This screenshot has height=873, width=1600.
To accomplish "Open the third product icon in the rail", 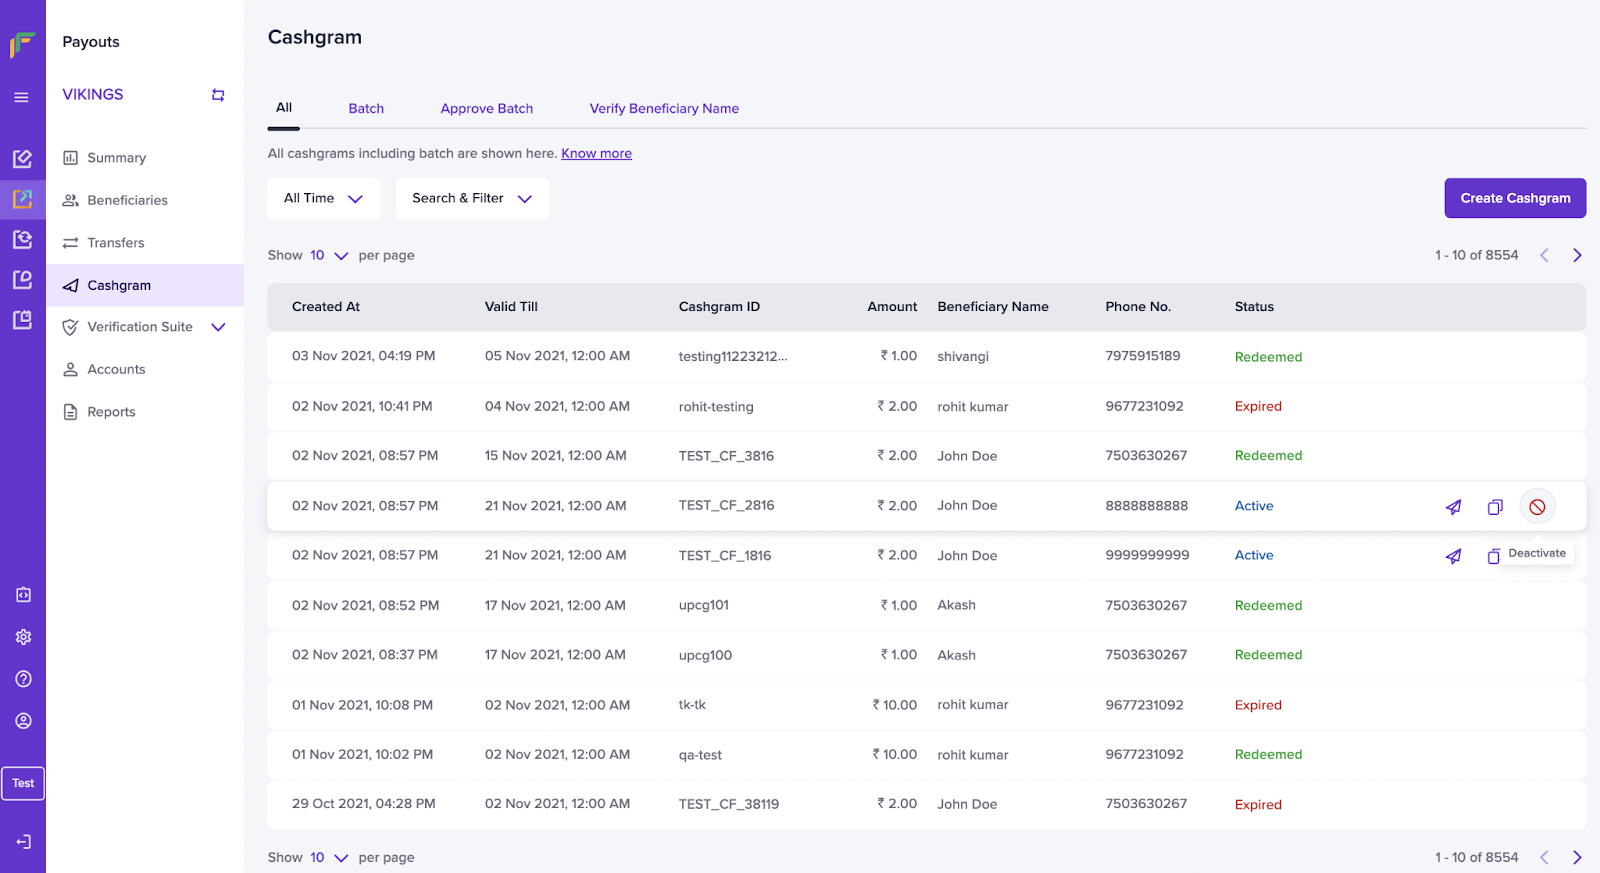I will pyautogui.click(x=22, y=239).
